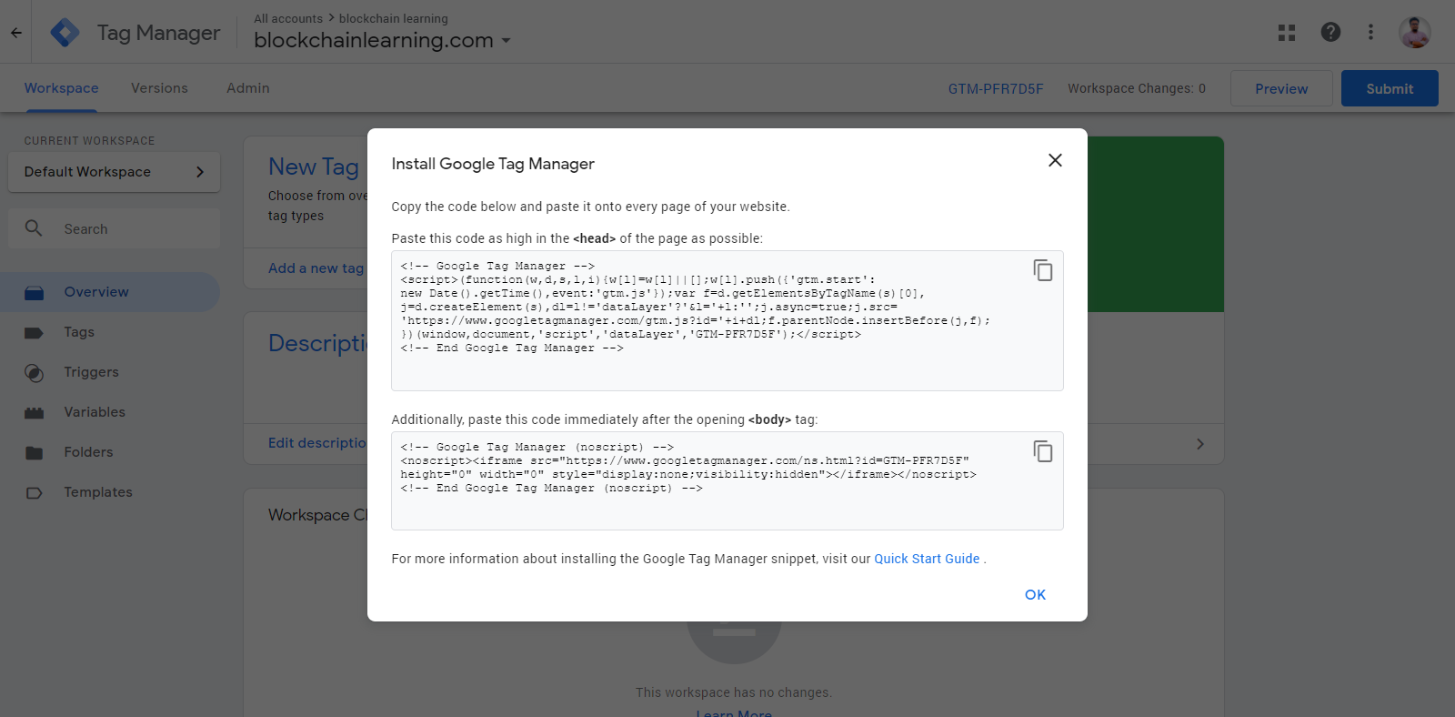Click the Edit description link
Viewport: 1455px width, 717px height.
pyautogui.click(x=317, y=443)
